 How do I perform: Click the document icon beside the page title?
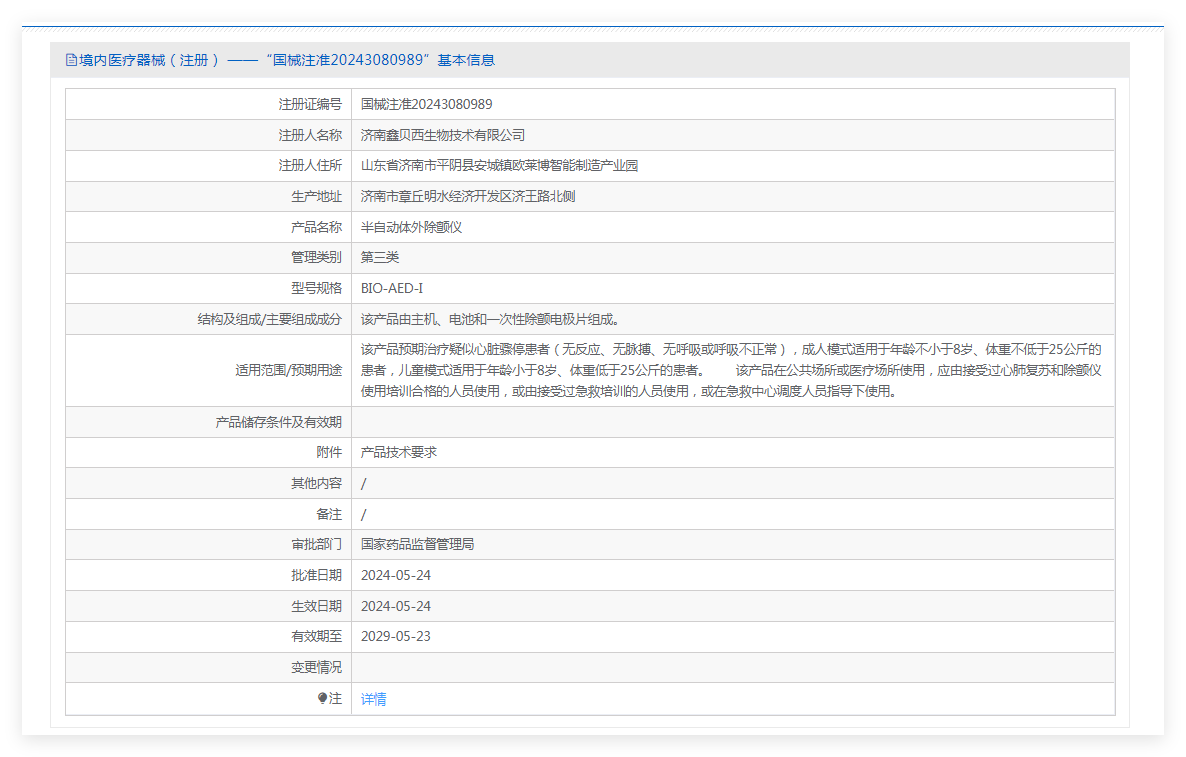[71, 60]
